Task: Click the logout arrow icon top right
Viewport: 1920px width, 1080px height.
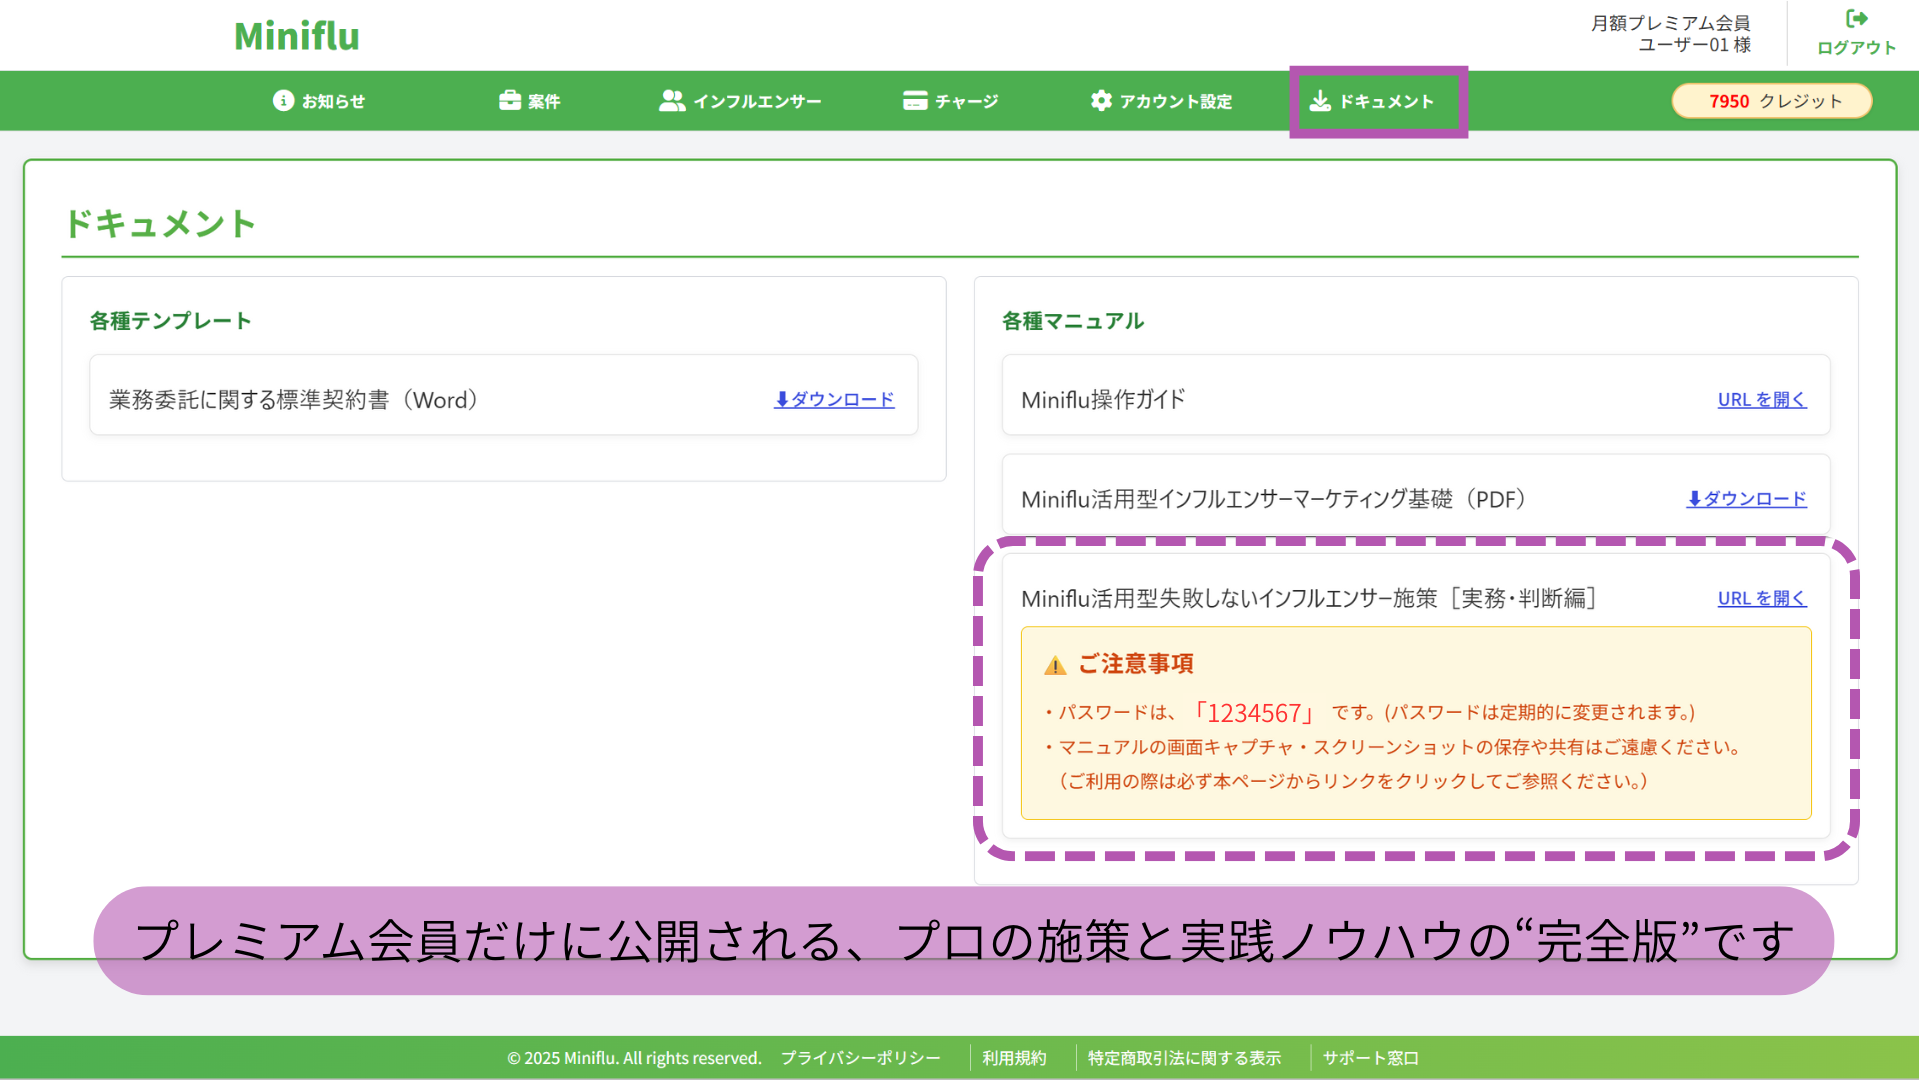Action: [1856, 18]
